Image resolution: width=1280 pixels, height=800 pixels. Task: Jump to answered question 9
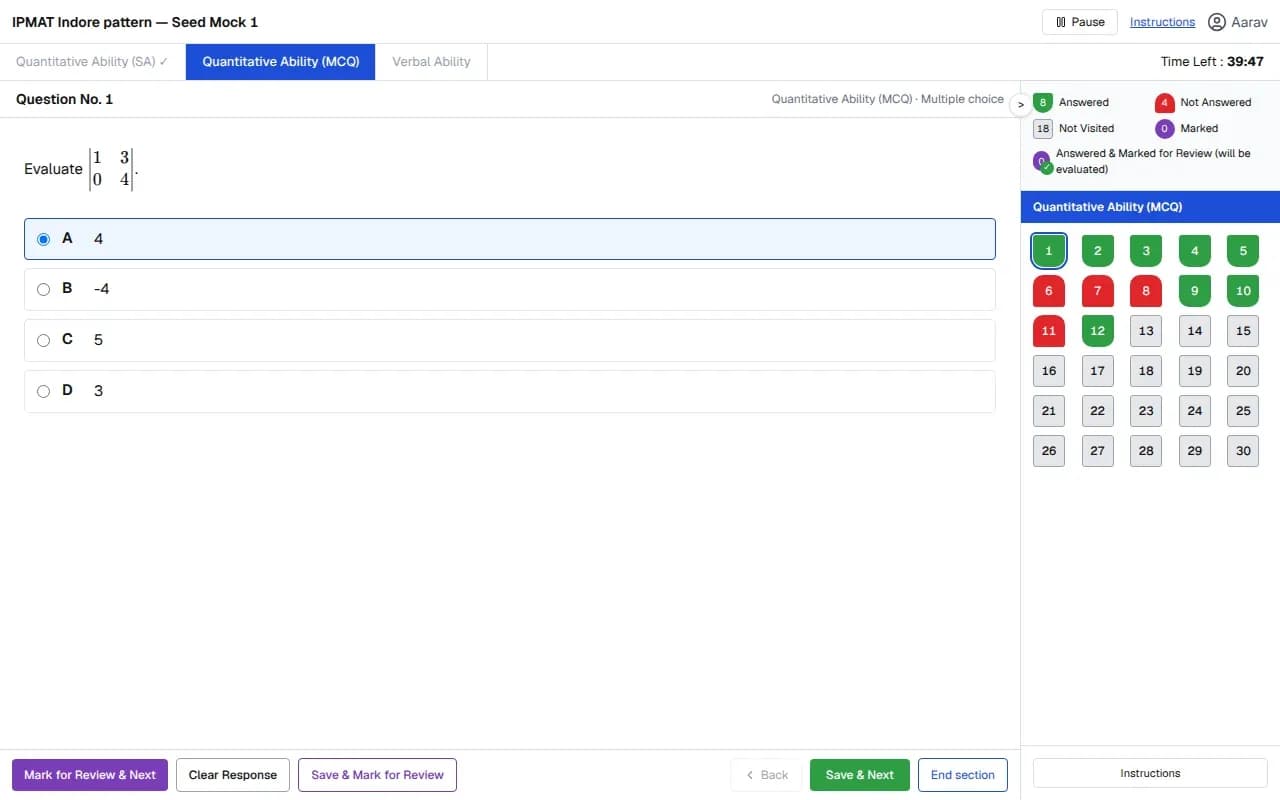point(1195,291)
